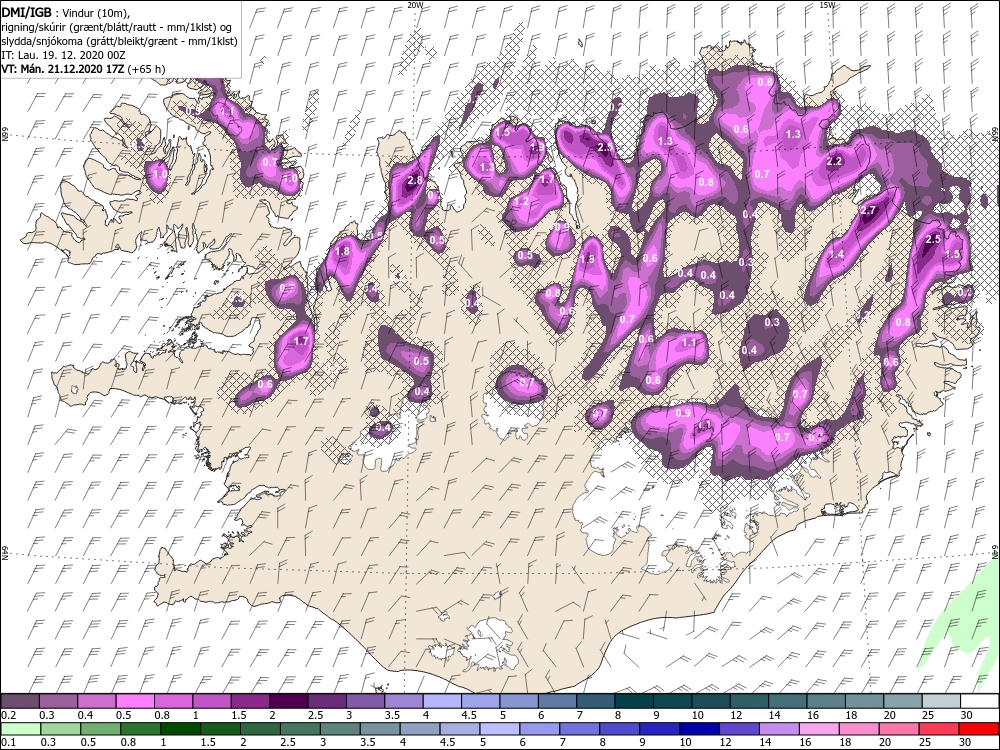Select the white 30 swatch in the top legend row

[x=979, y=702]
